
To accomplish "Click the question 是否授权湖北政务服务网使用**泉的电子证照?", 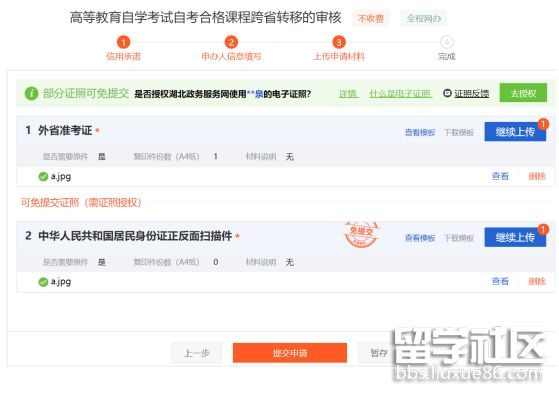I will click(x=222, y=94).
